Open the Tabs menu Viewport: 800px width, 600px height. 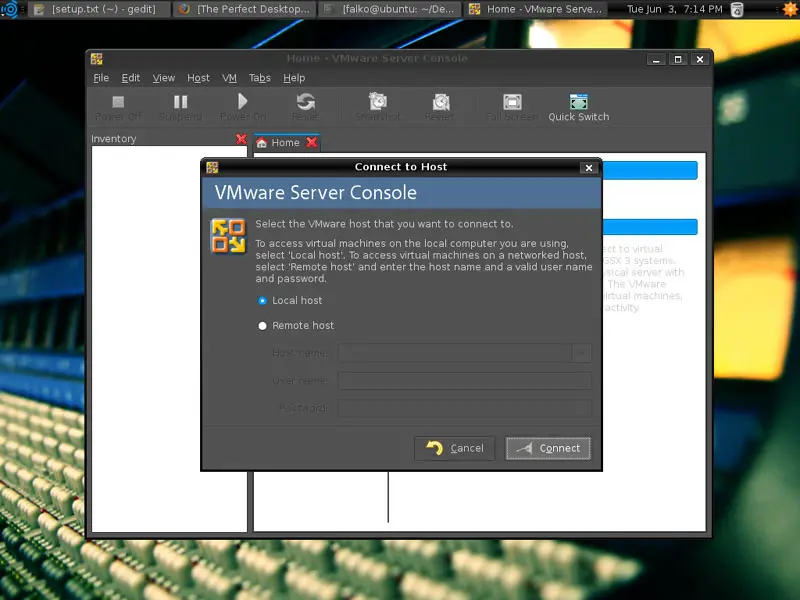(260, 78)
